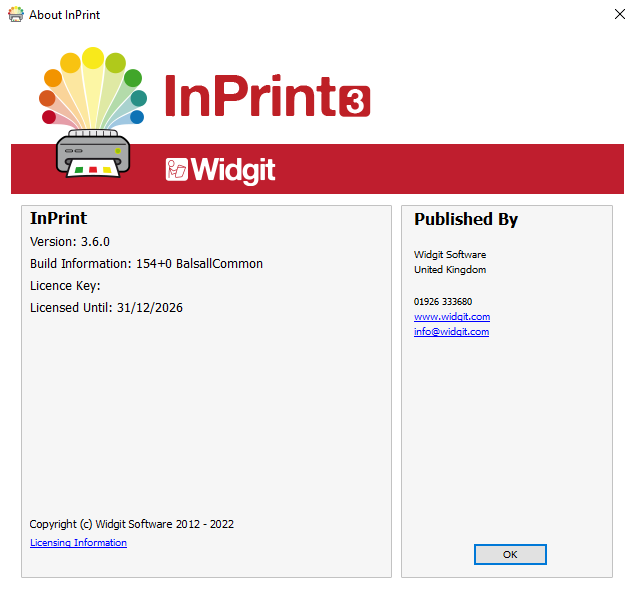This screenshot has width=635, height=601.
Task: Click the Copyright (c) Widgit Software line
Action: [132, 524]
